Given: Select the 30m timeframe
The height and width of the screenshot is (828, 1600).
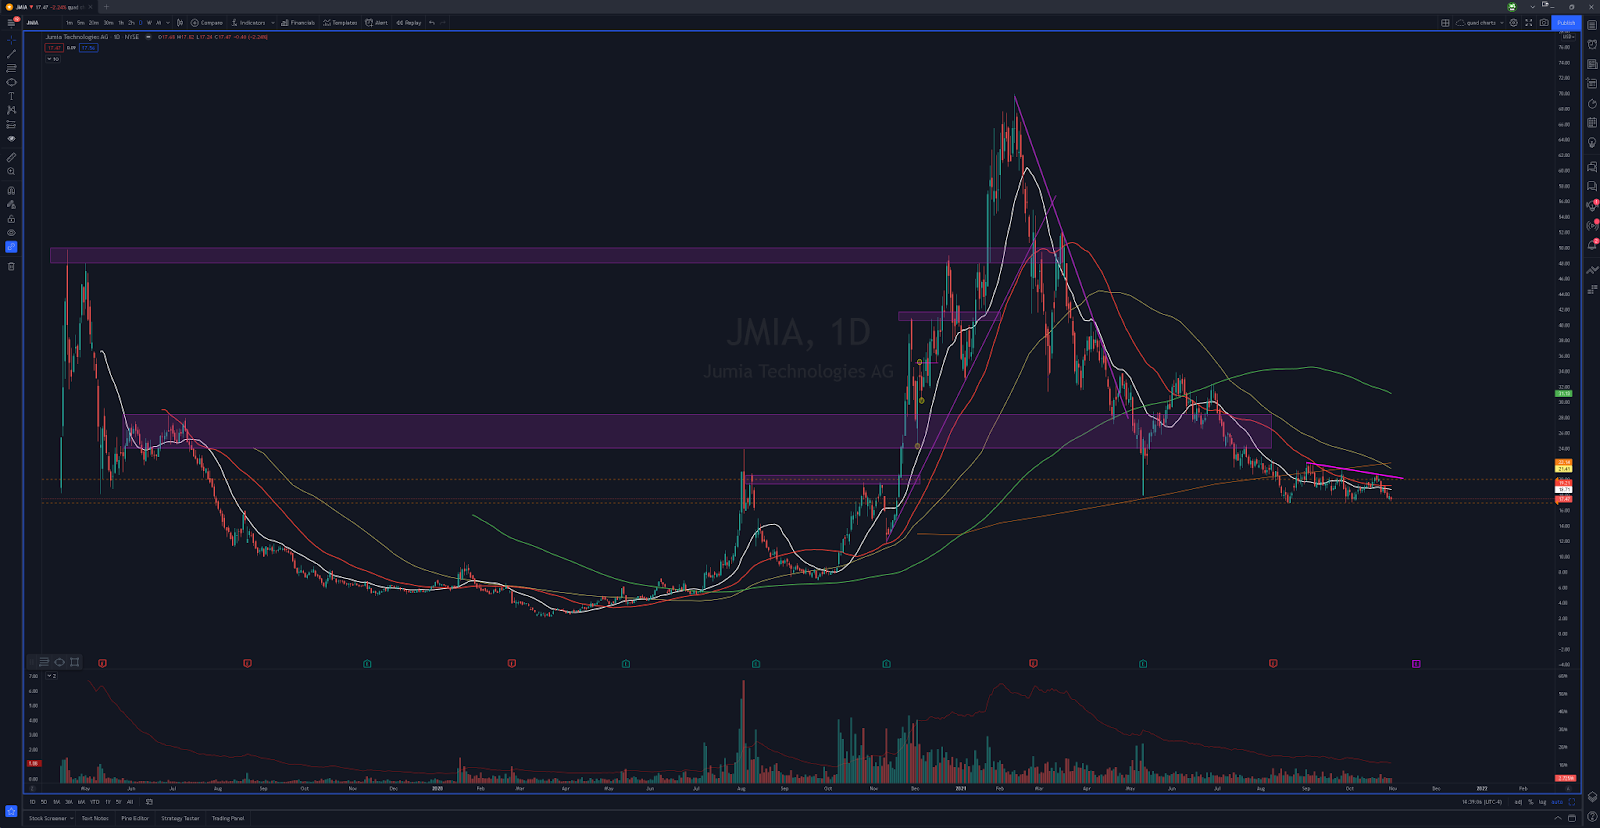Looking at the screenshot, I should [108, 22].
